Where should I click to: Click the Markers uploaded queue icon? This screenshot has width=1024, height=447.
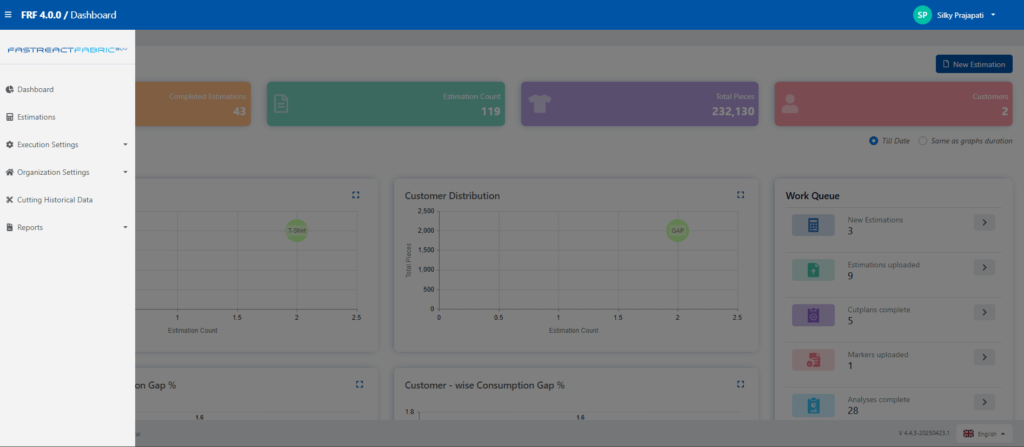813,359
